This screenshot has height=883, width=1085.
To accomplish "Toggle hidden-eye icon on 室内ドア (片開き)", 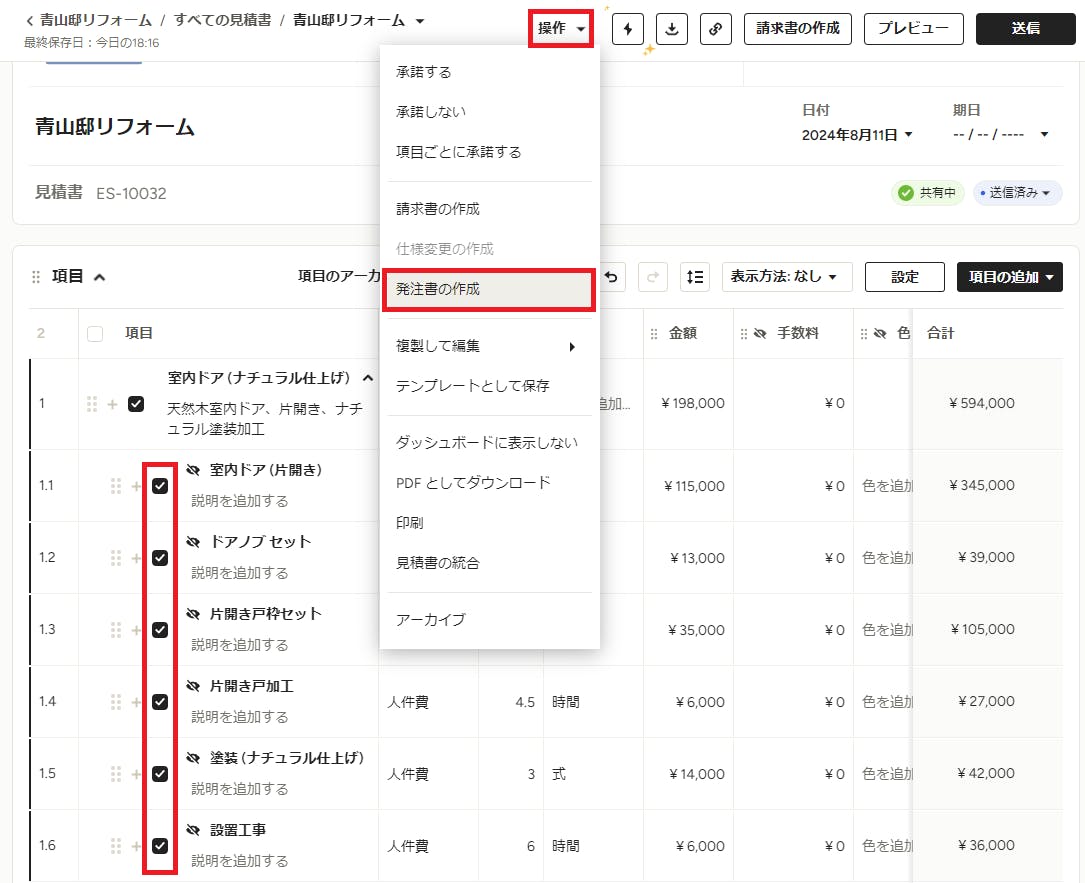I will coord(193,471).
